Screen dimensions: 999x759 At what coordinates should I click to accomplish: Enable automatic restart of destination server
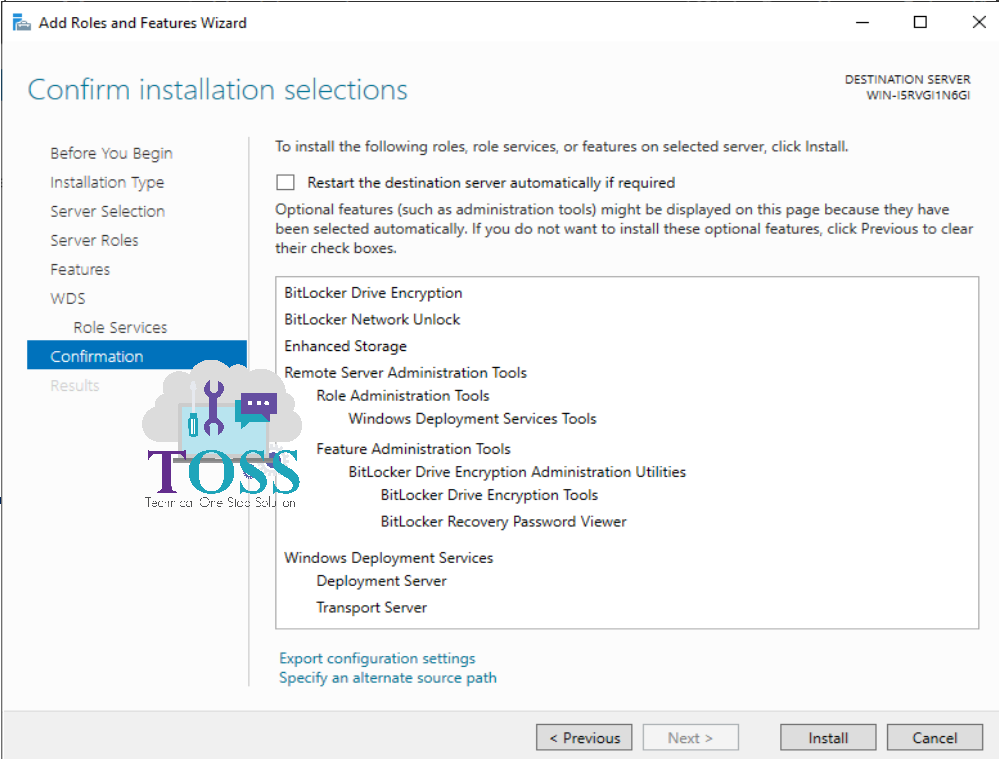pyautogui.click(x=284, y=182)
